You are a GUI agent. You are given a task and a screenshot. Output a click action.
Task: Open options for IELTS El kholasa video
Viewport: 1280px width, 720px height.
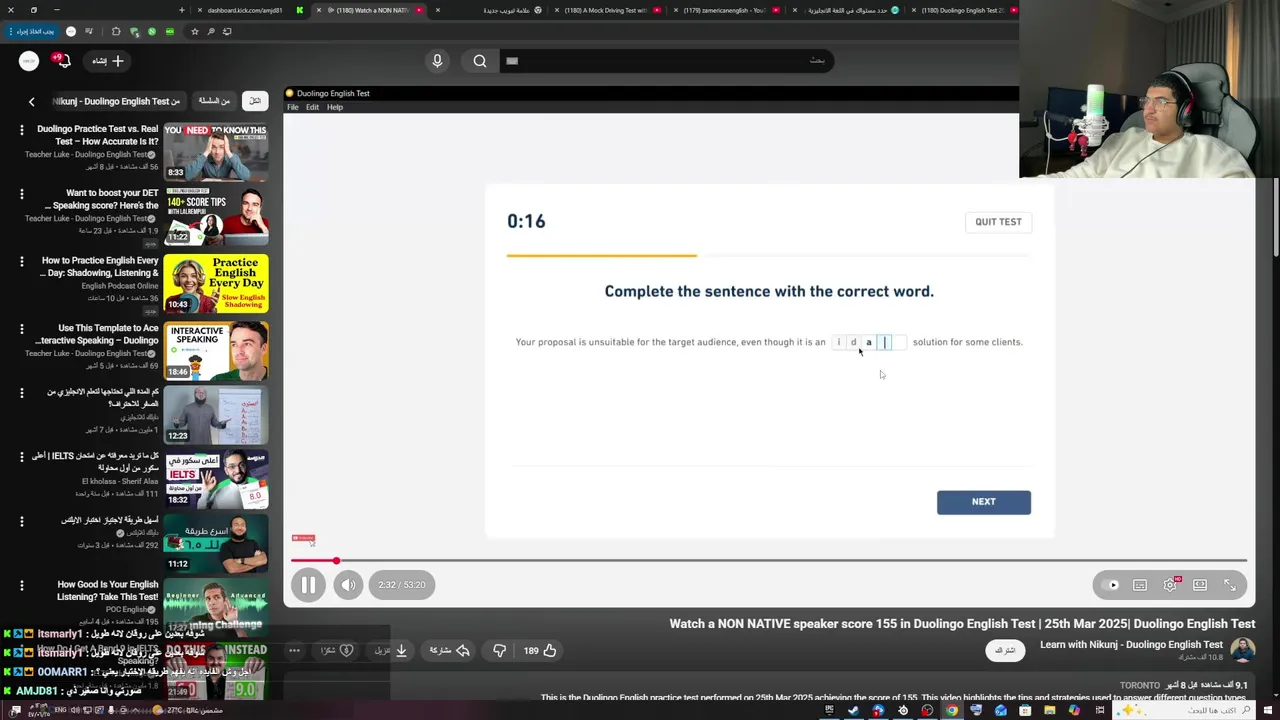click(21, 456)
